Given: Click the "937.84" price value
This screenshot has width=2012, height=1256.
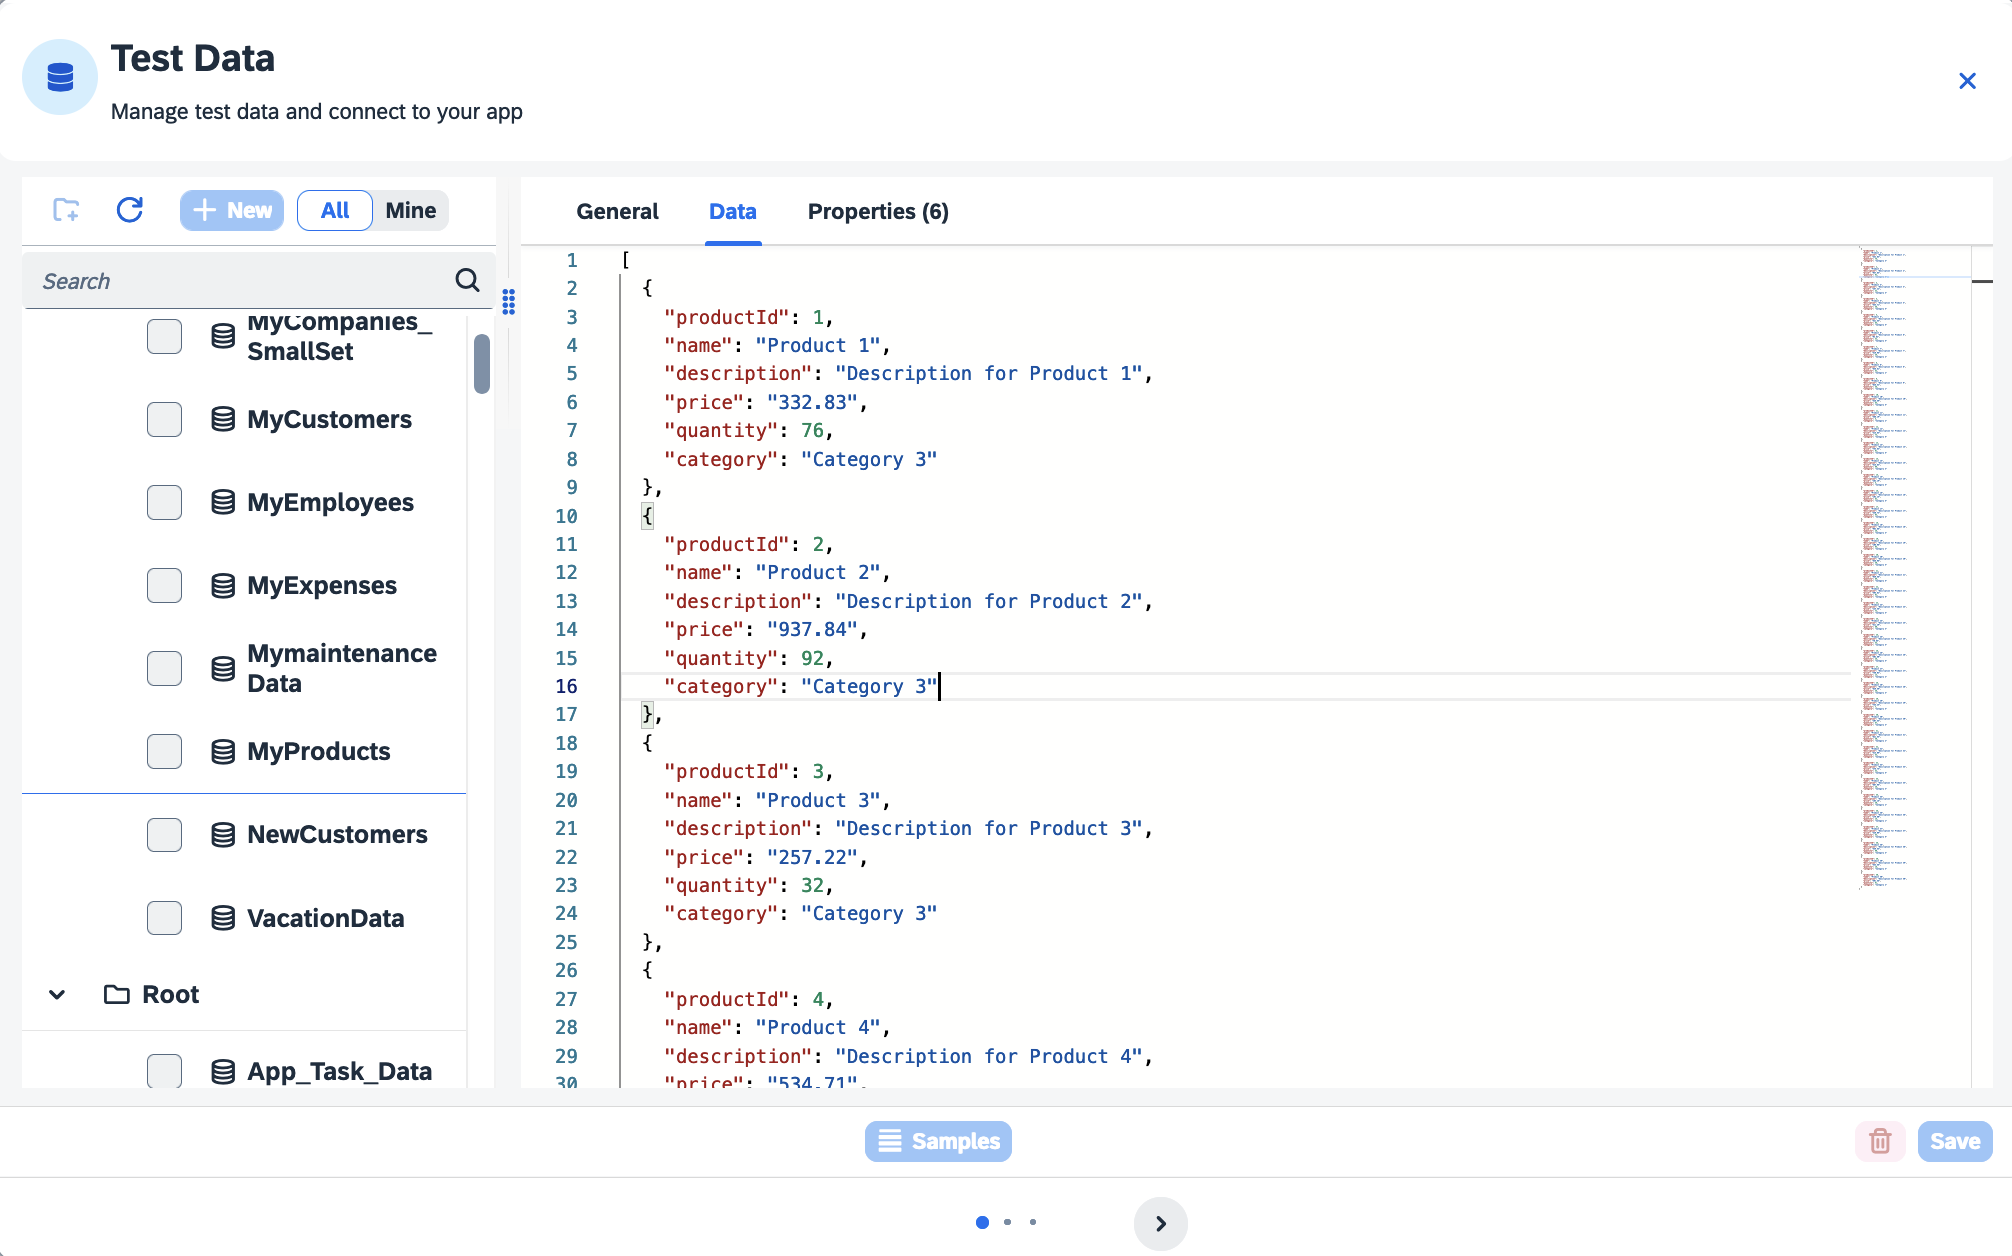Looking at the screenshot, I should coord(812,629).
